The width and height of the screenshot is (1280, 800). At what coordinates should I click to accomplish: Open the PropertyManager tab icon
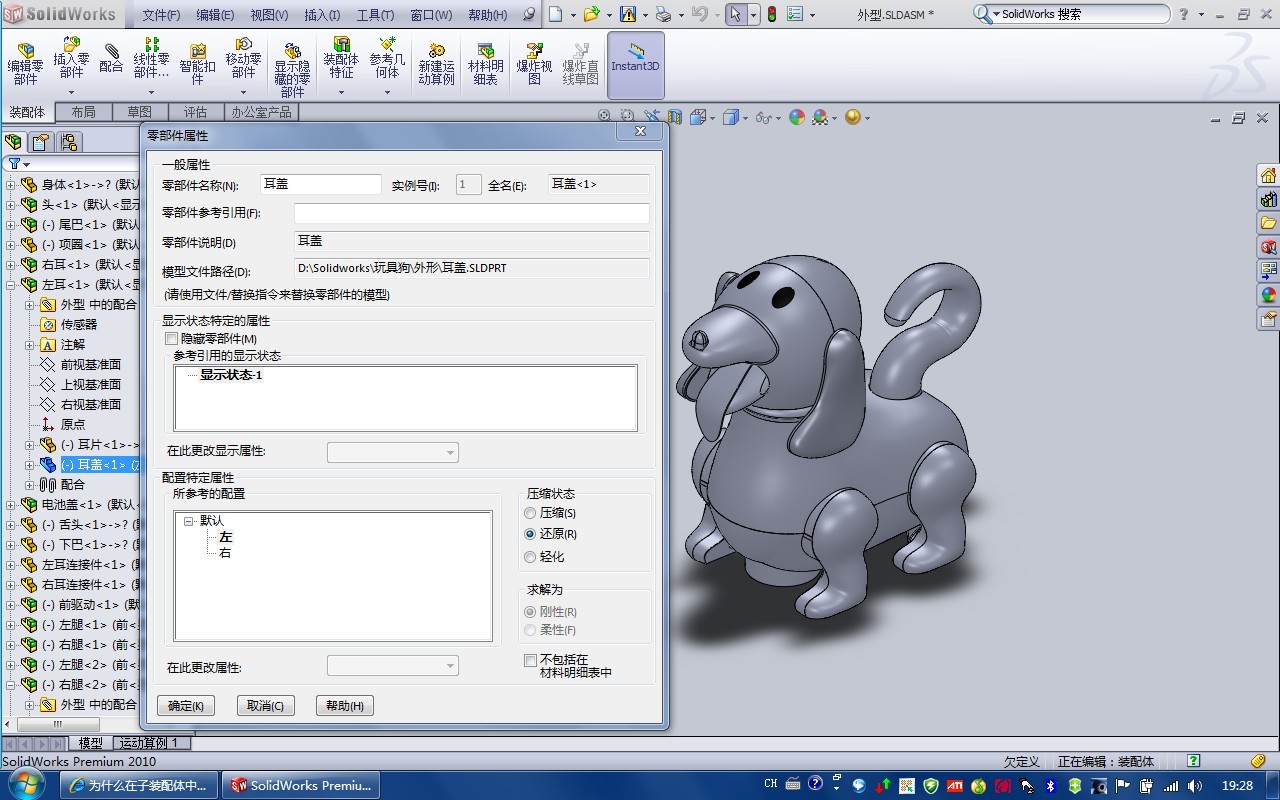41,141
